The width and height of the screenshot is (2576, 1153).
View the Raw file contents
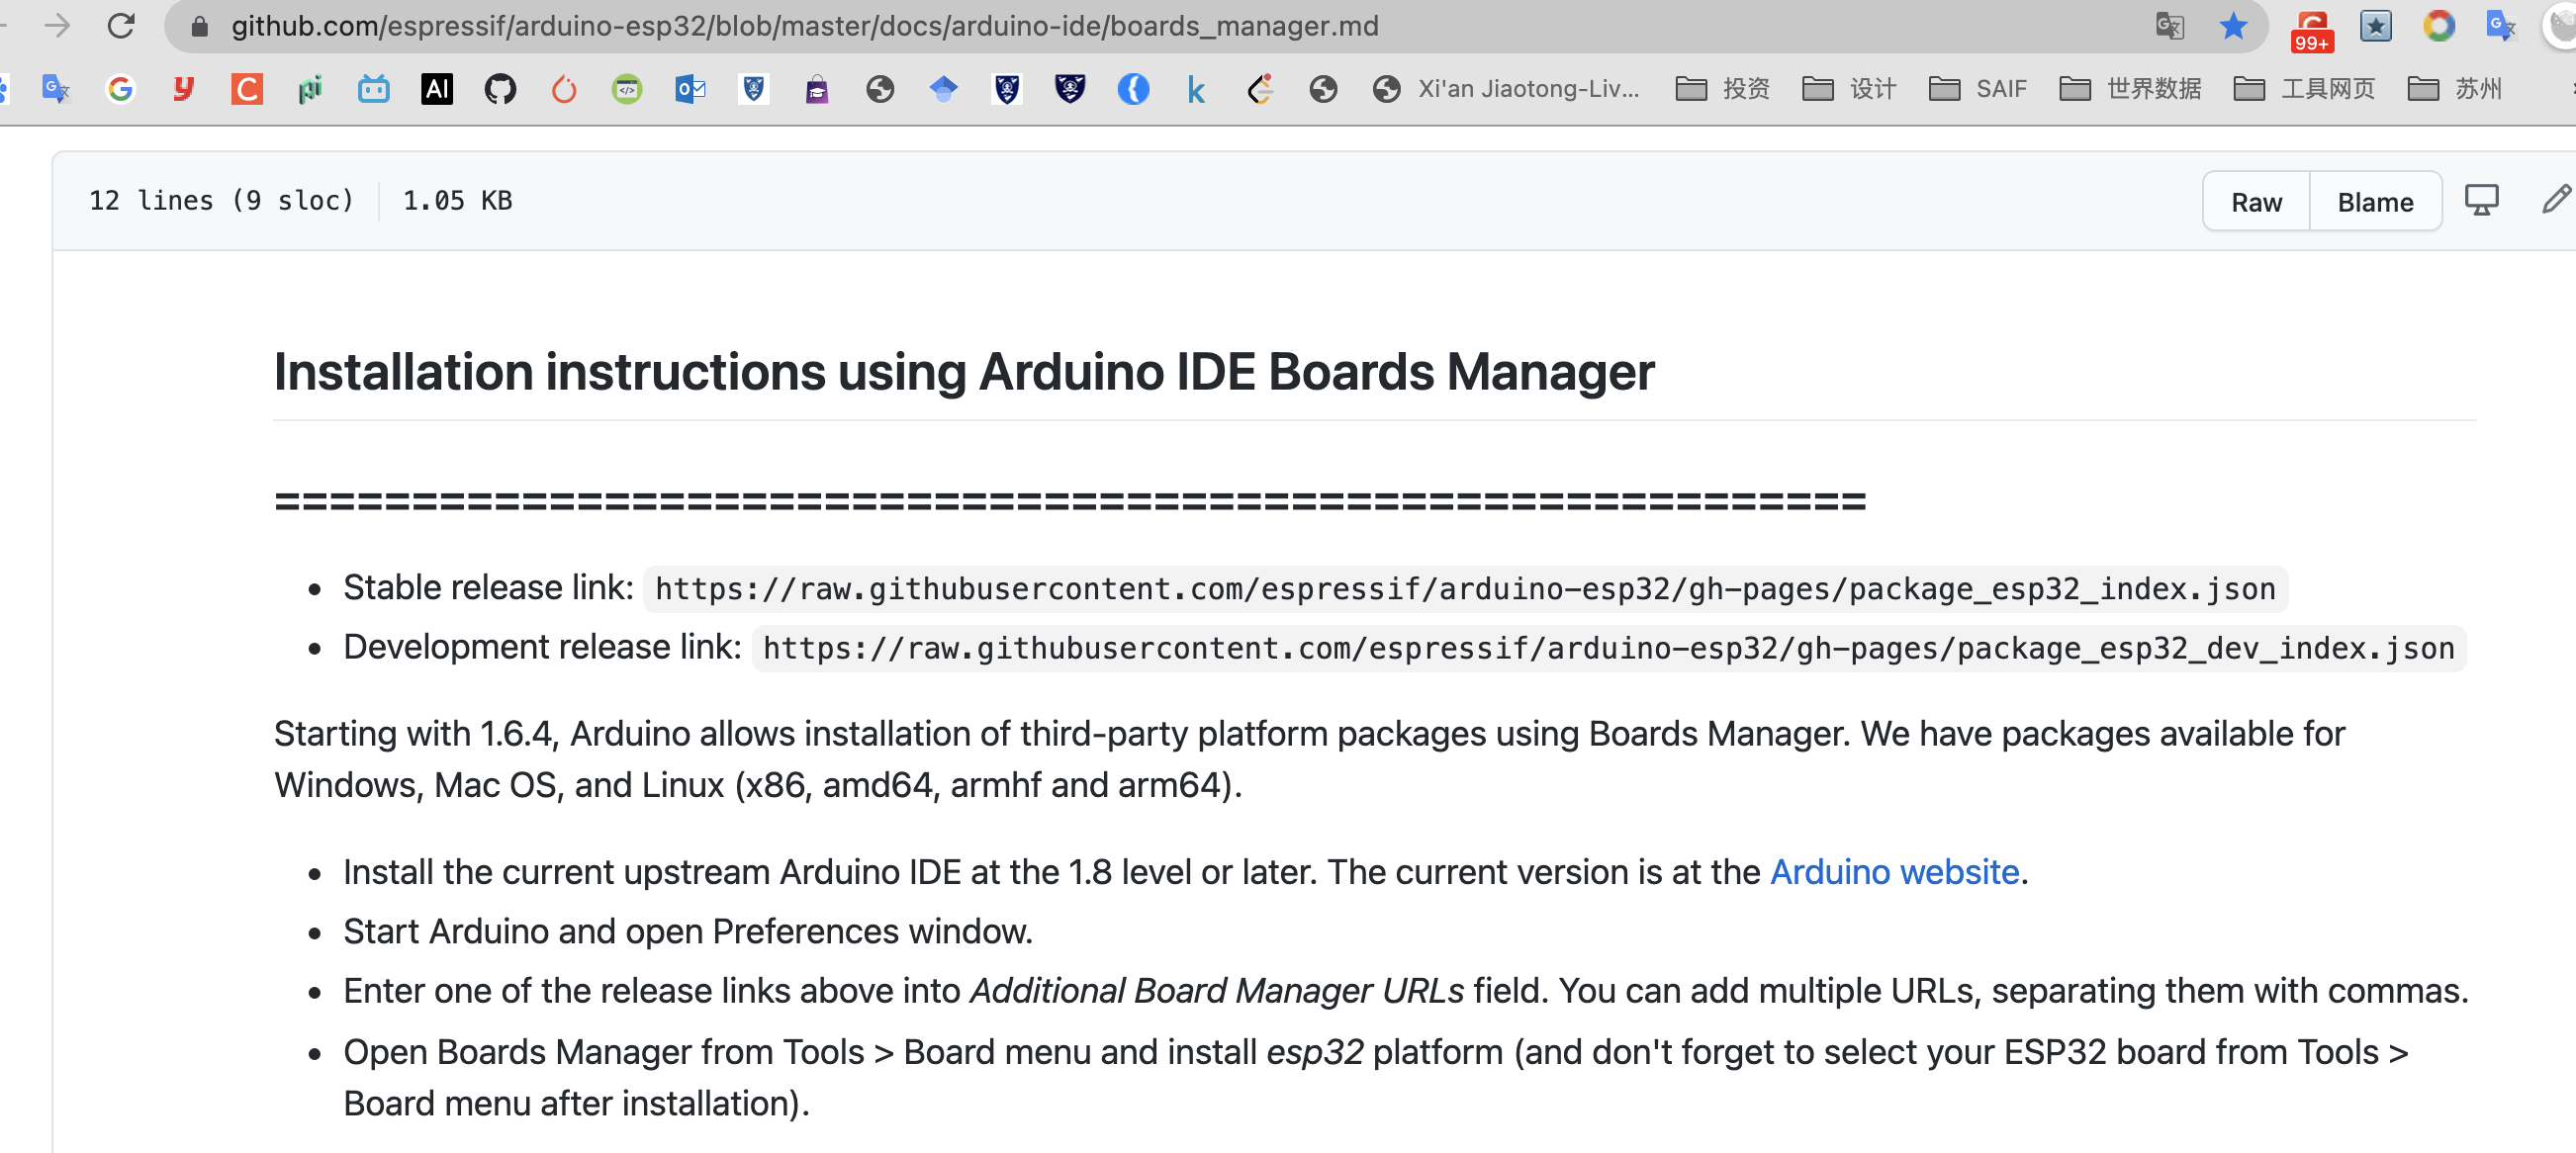[2256, 202]
